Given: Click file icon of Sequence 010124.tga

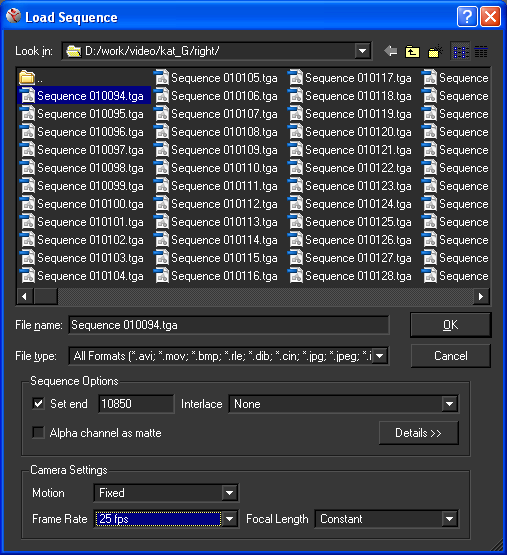Looking at the screenshot, I should 295,204.
